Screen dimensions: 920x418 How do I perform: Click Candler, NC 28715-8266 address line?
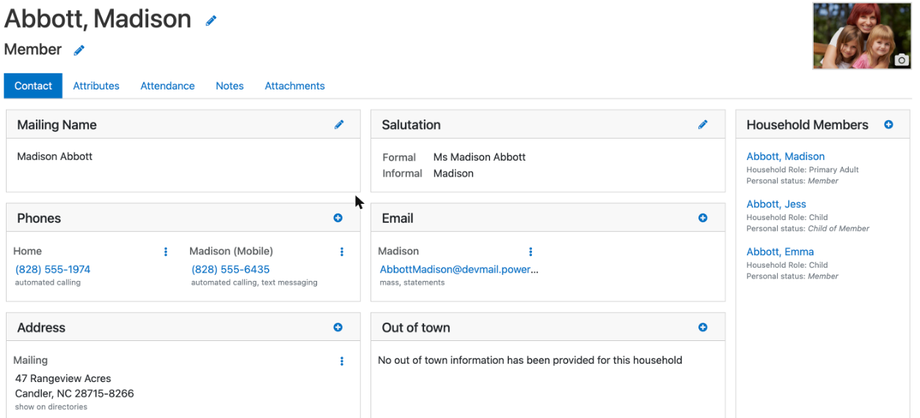click(x=75, y=393)
